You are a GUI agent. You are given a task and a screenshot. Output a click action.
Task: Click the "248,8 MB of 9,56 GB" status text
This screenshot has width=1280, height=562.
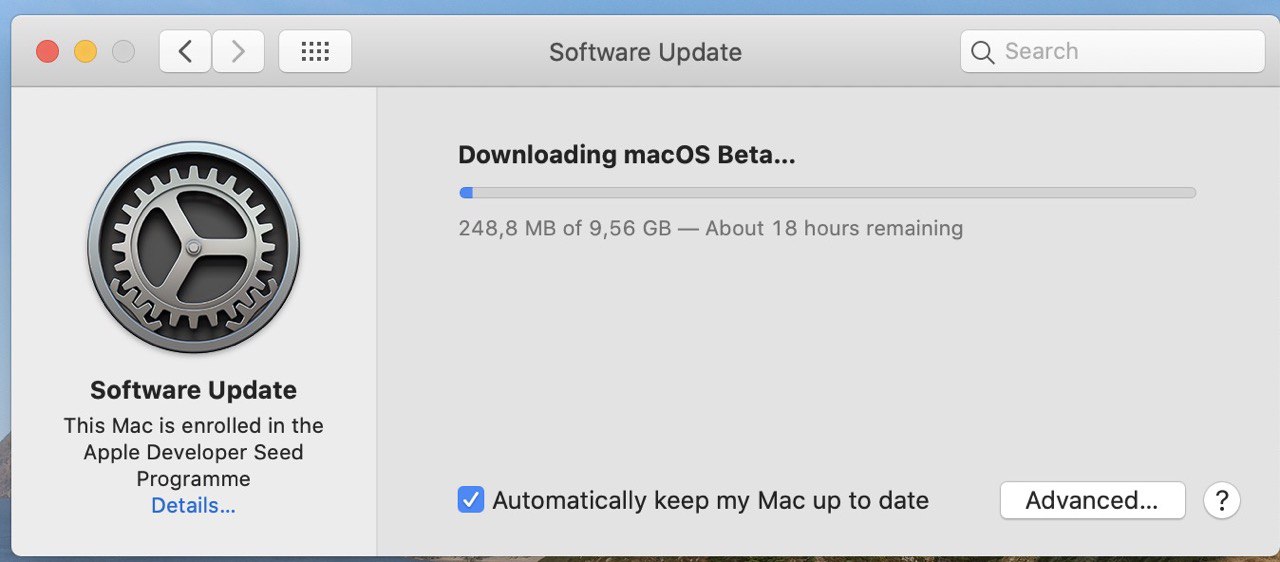point(565,228)
